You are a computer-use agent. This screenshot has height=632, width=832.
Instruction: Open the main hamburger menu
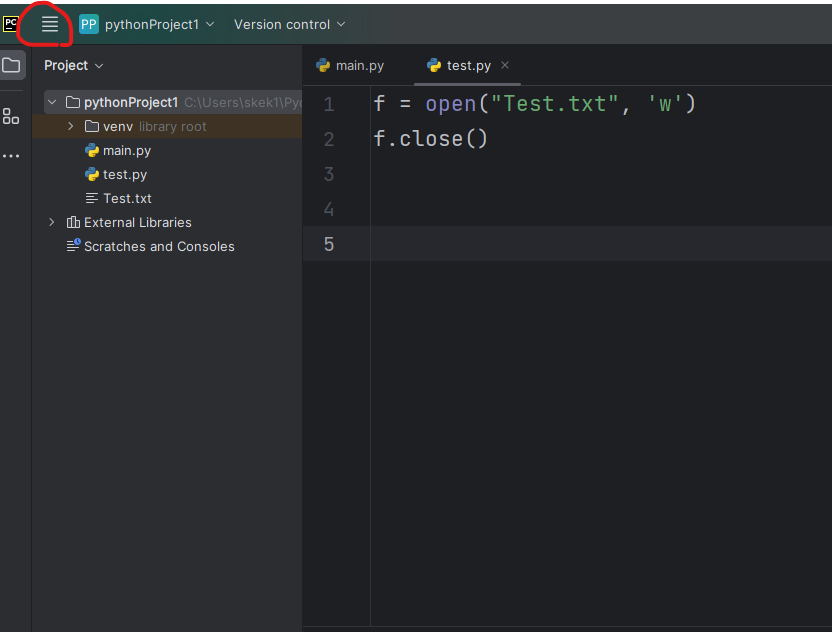(x=50, y=24)
